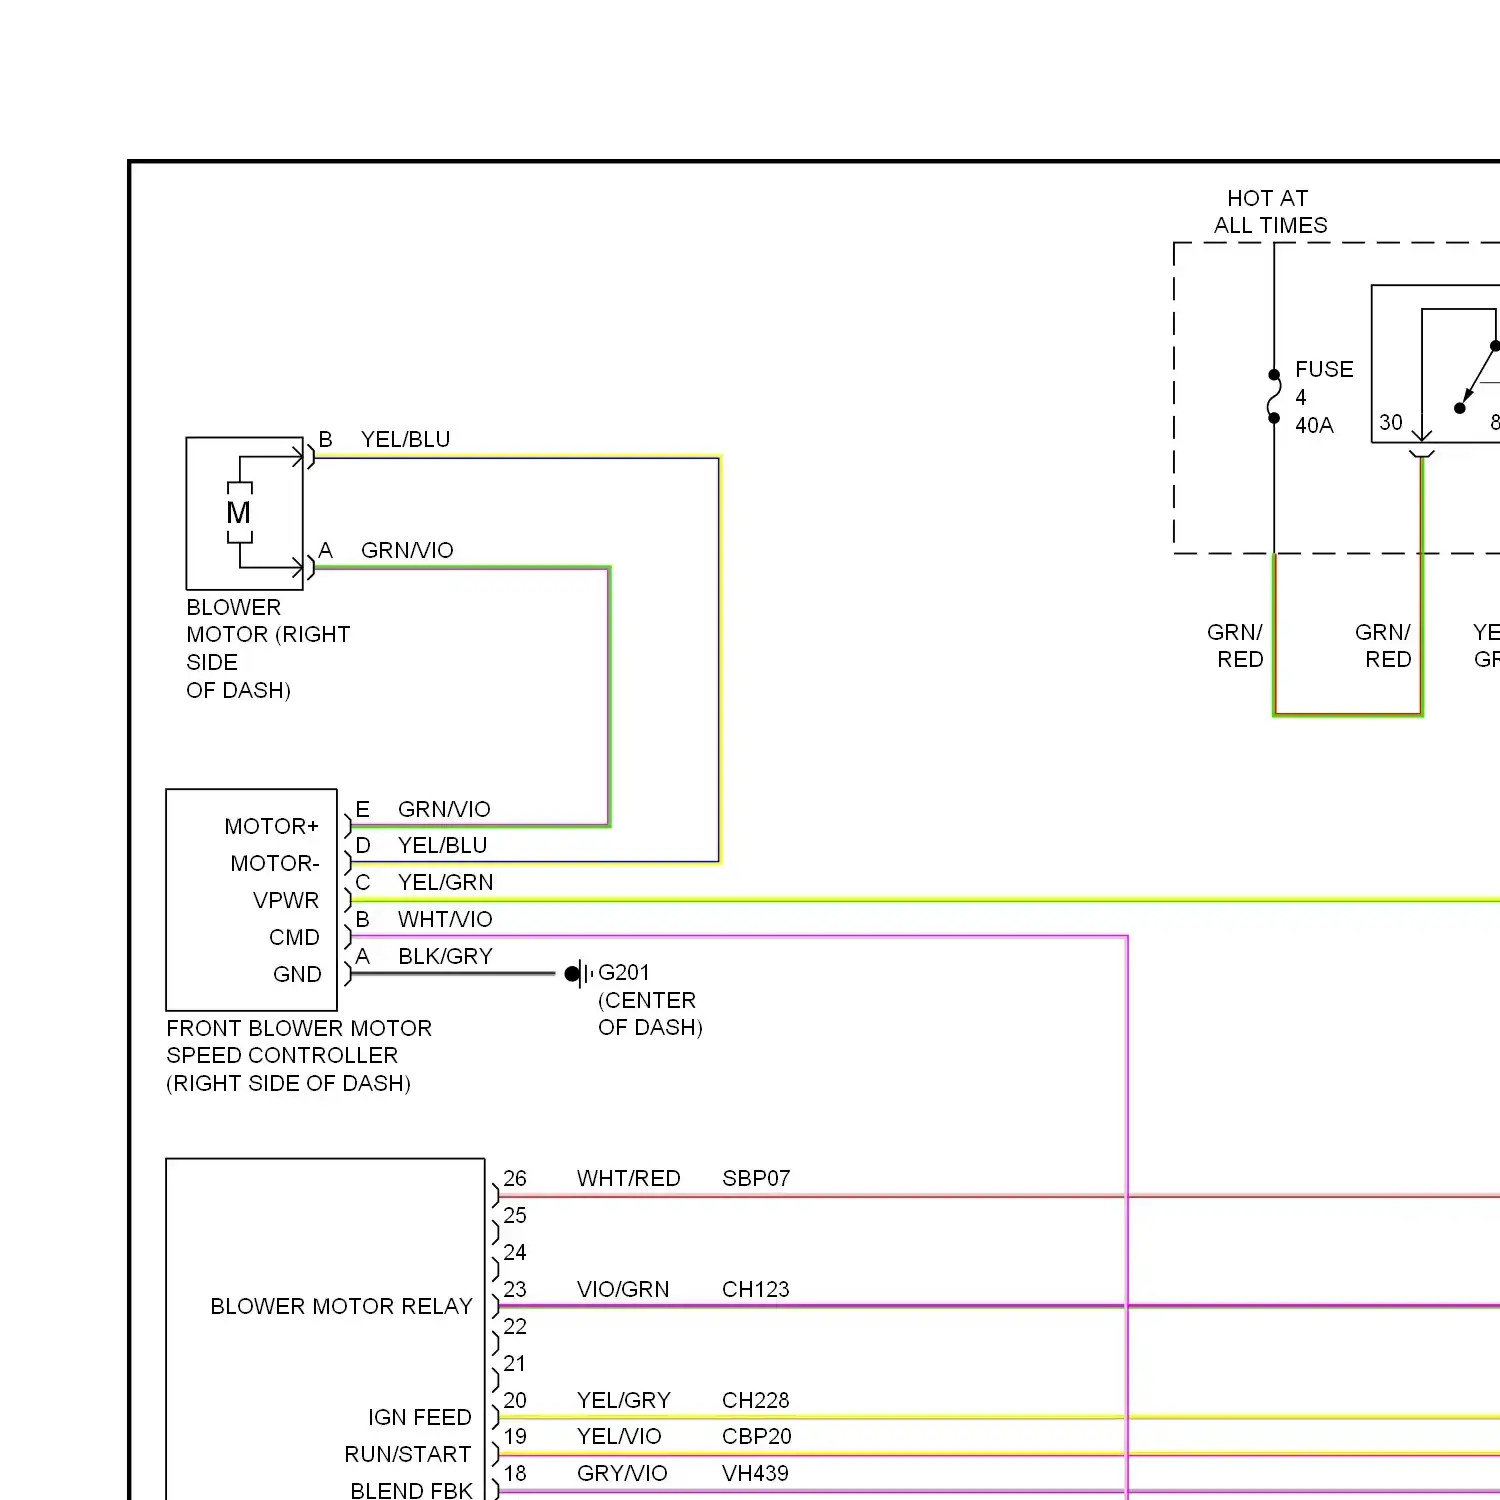Click circuit code VH439
The height and width of the screenshot is (1500, 1500).
[x=755, y=1473]
